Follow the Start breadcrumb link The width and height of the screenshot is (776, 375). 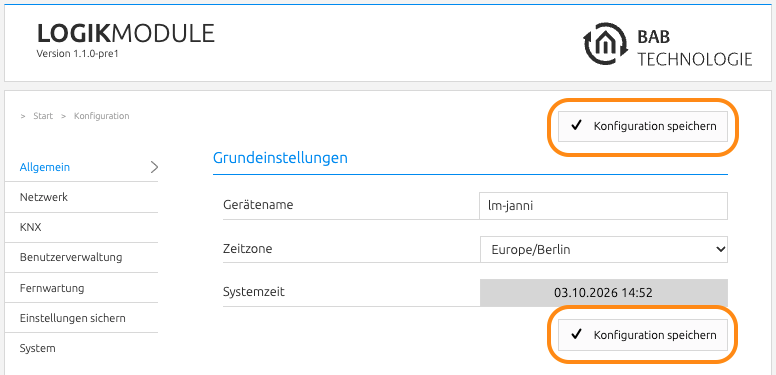tap(43, 116)
